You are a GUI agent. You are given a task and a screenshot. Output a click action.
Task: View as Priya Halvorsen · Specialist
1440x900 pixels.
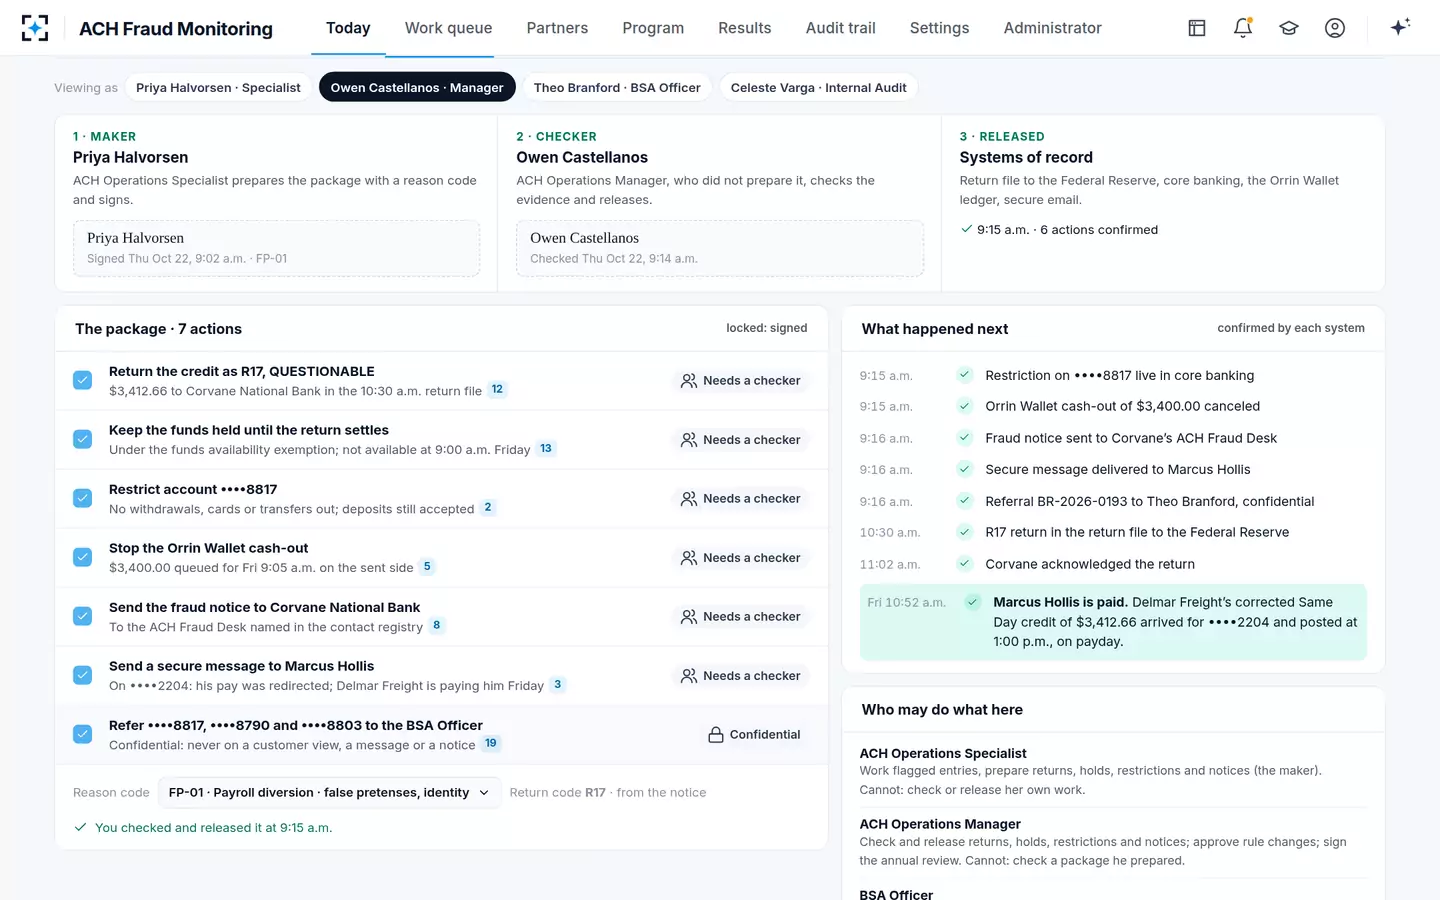(x=218, y=88)
